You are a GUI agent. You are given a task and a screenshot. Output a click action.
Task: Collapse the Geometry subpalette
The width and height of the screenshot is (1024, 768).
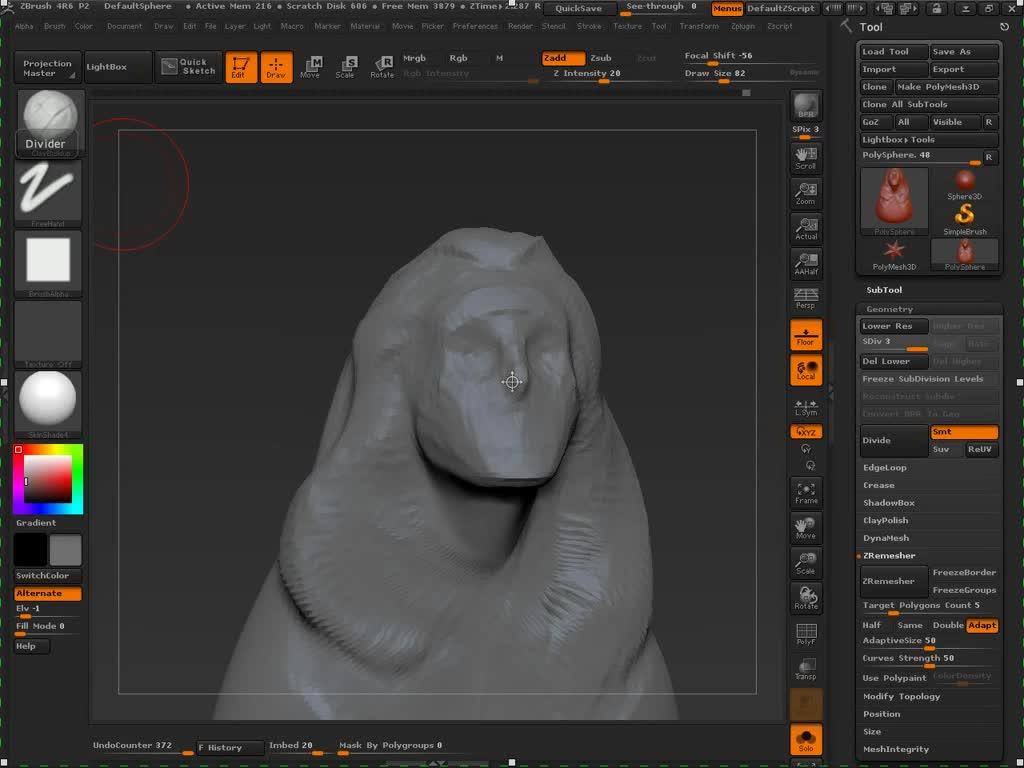(889, 309)
